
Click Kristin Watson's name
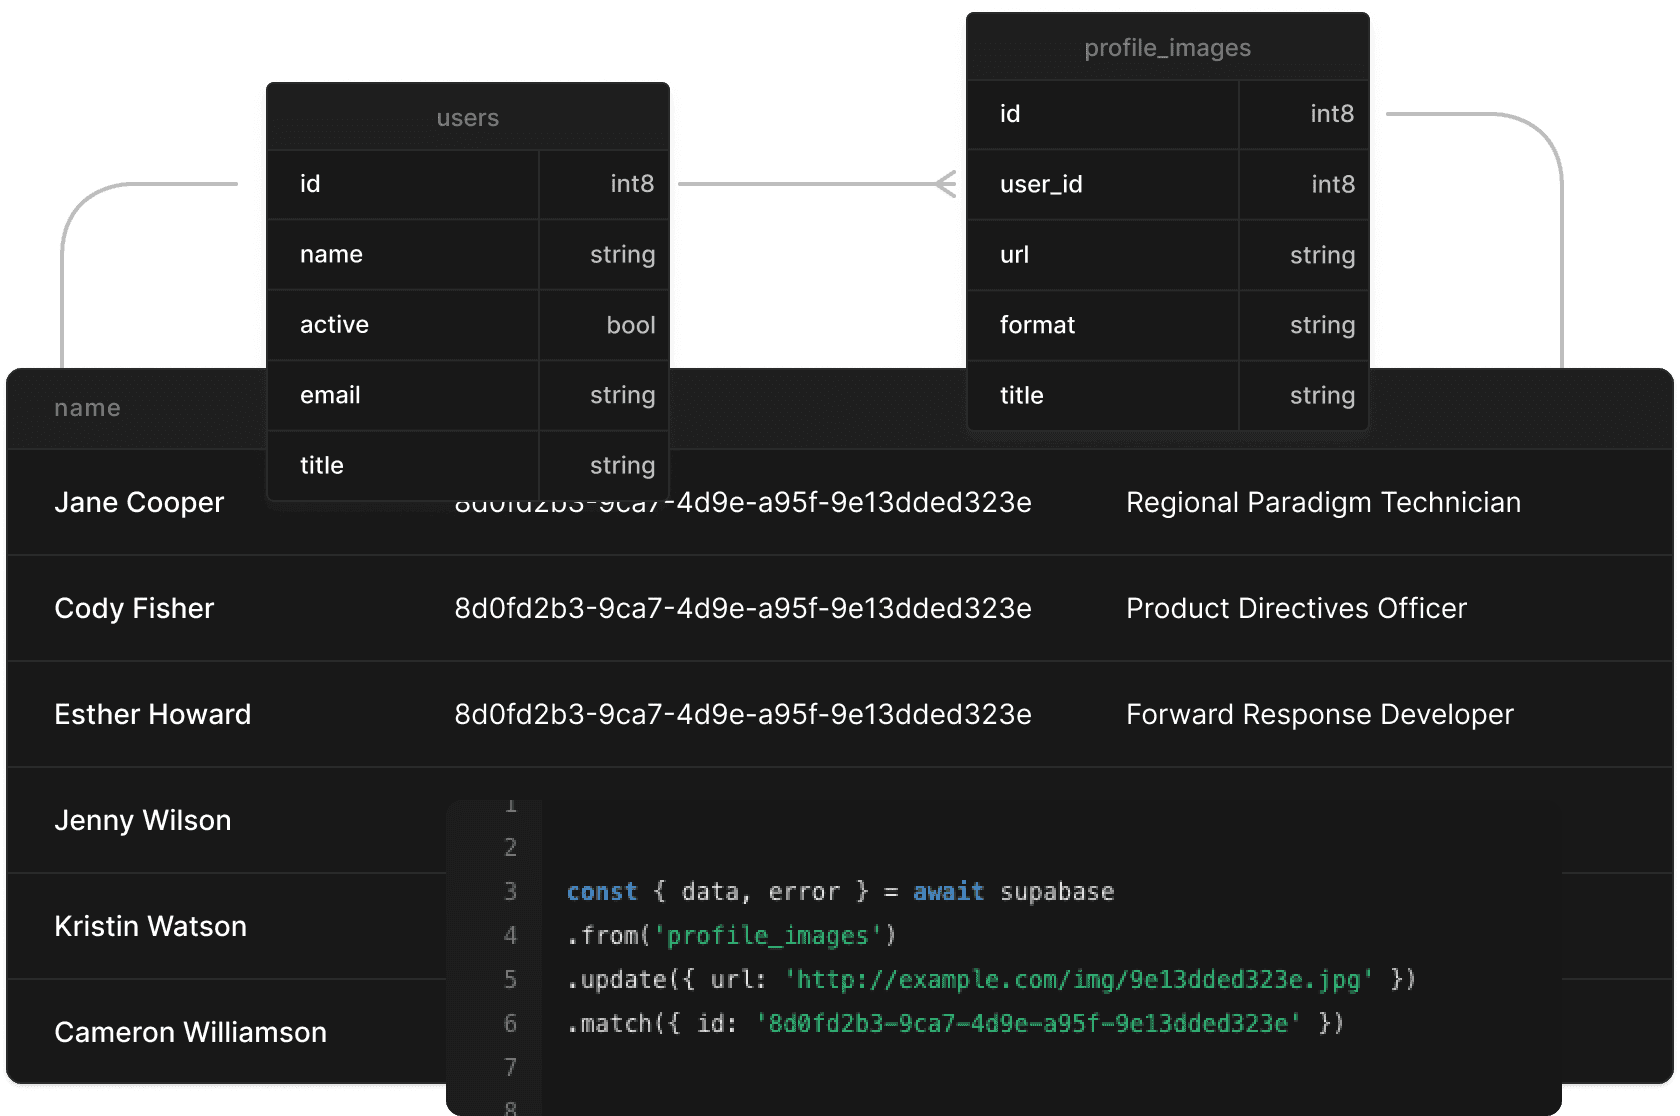tap(150, 926)
